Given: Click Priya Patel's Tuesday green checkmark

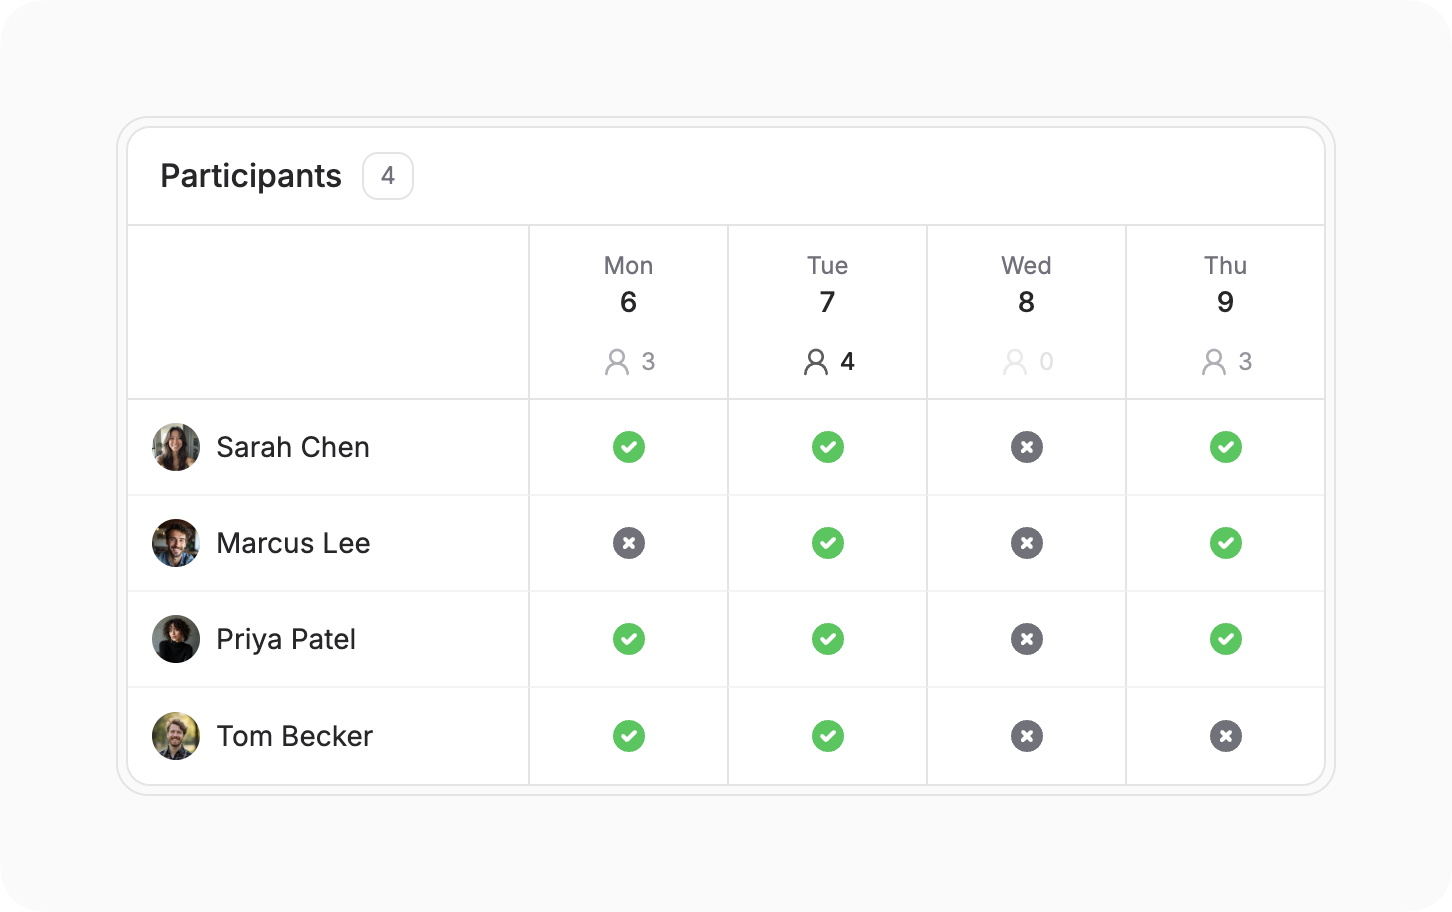Looking at the screenshot, I should click(828, 639).
